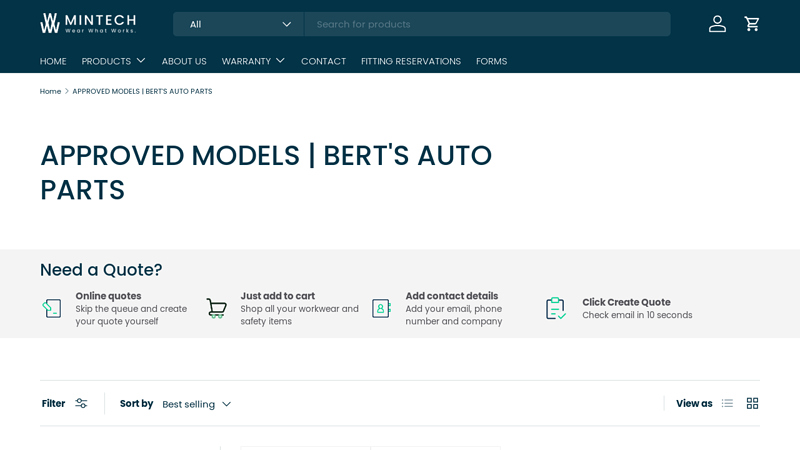The image size is (800, 450).
Task: Click the Click Create Quote text
Action: 627,302
